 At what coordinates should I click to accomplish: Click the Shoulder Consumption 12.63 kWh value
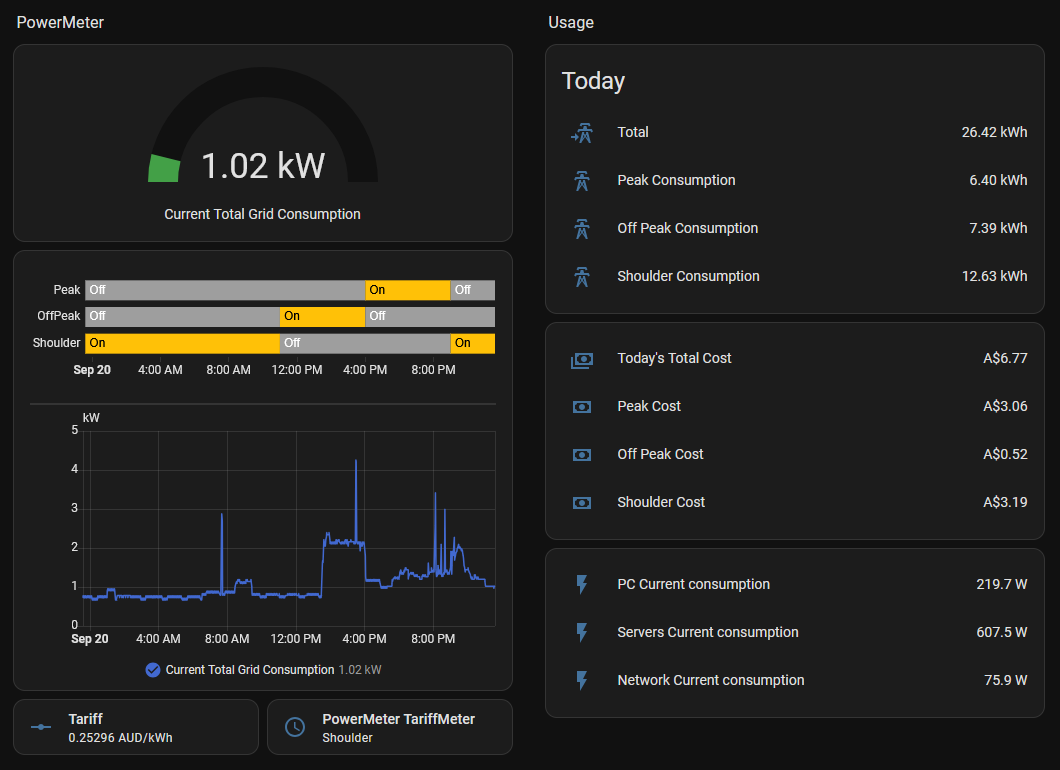coord(994,276)
